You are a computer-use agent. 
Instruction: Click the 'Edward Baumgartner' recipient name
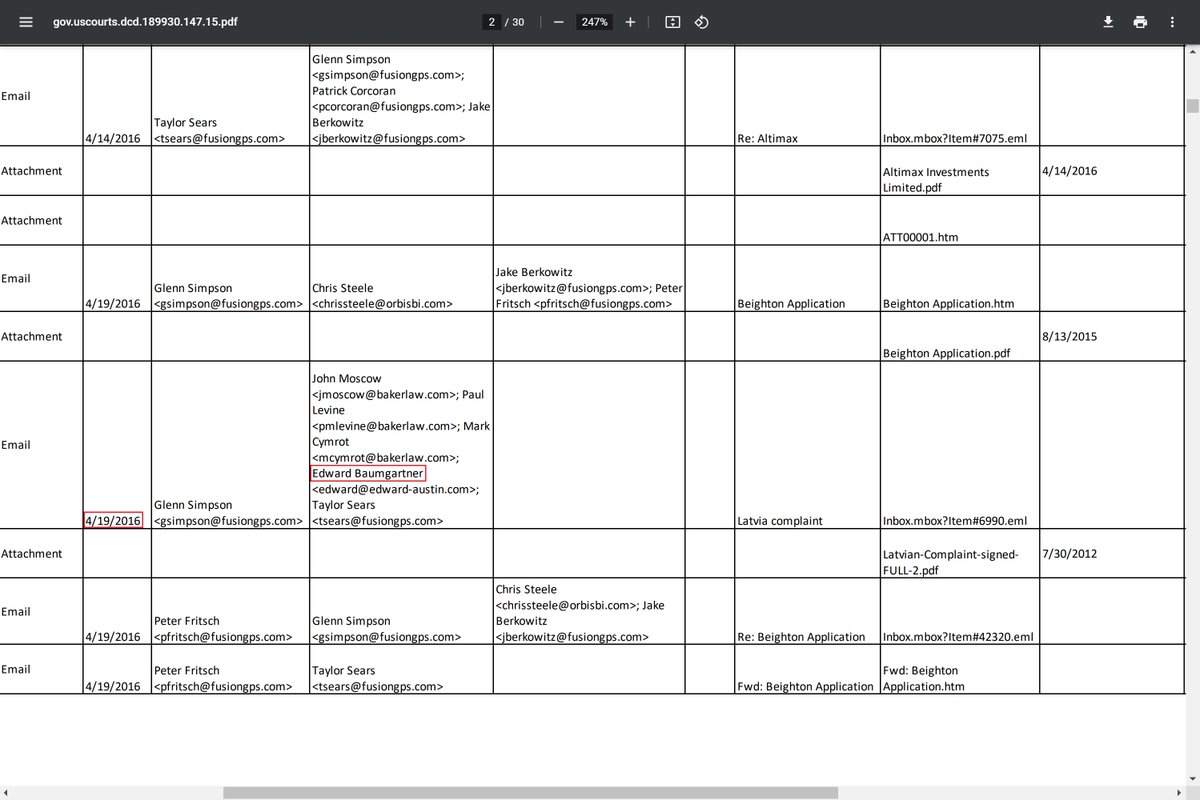point(368,473)
